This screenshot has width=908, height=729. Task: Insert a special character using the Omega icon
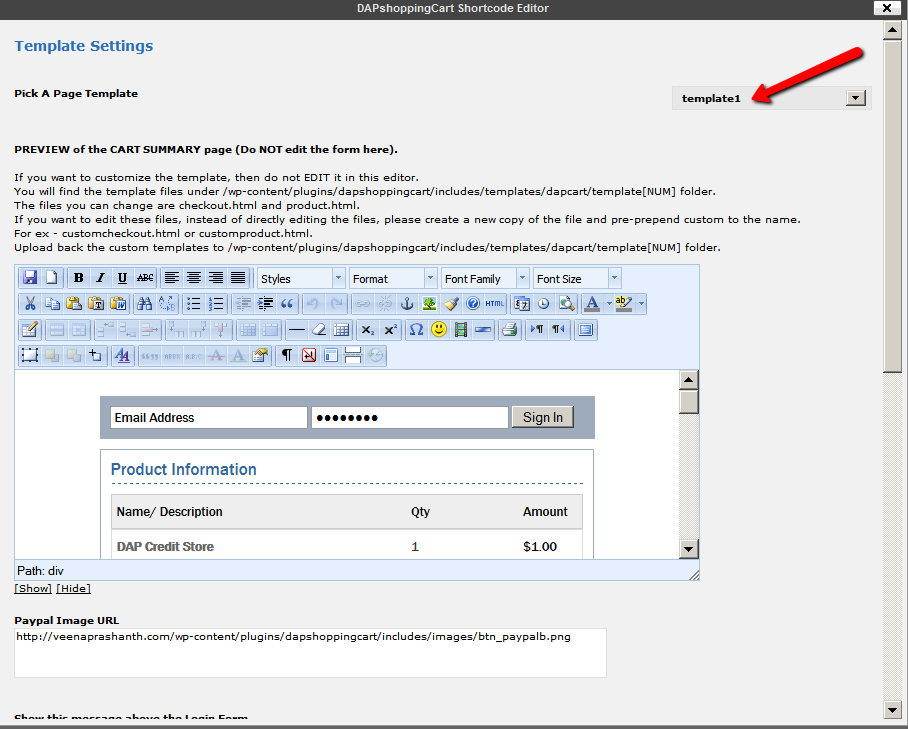pyautogui.click(x=416, y=329)
